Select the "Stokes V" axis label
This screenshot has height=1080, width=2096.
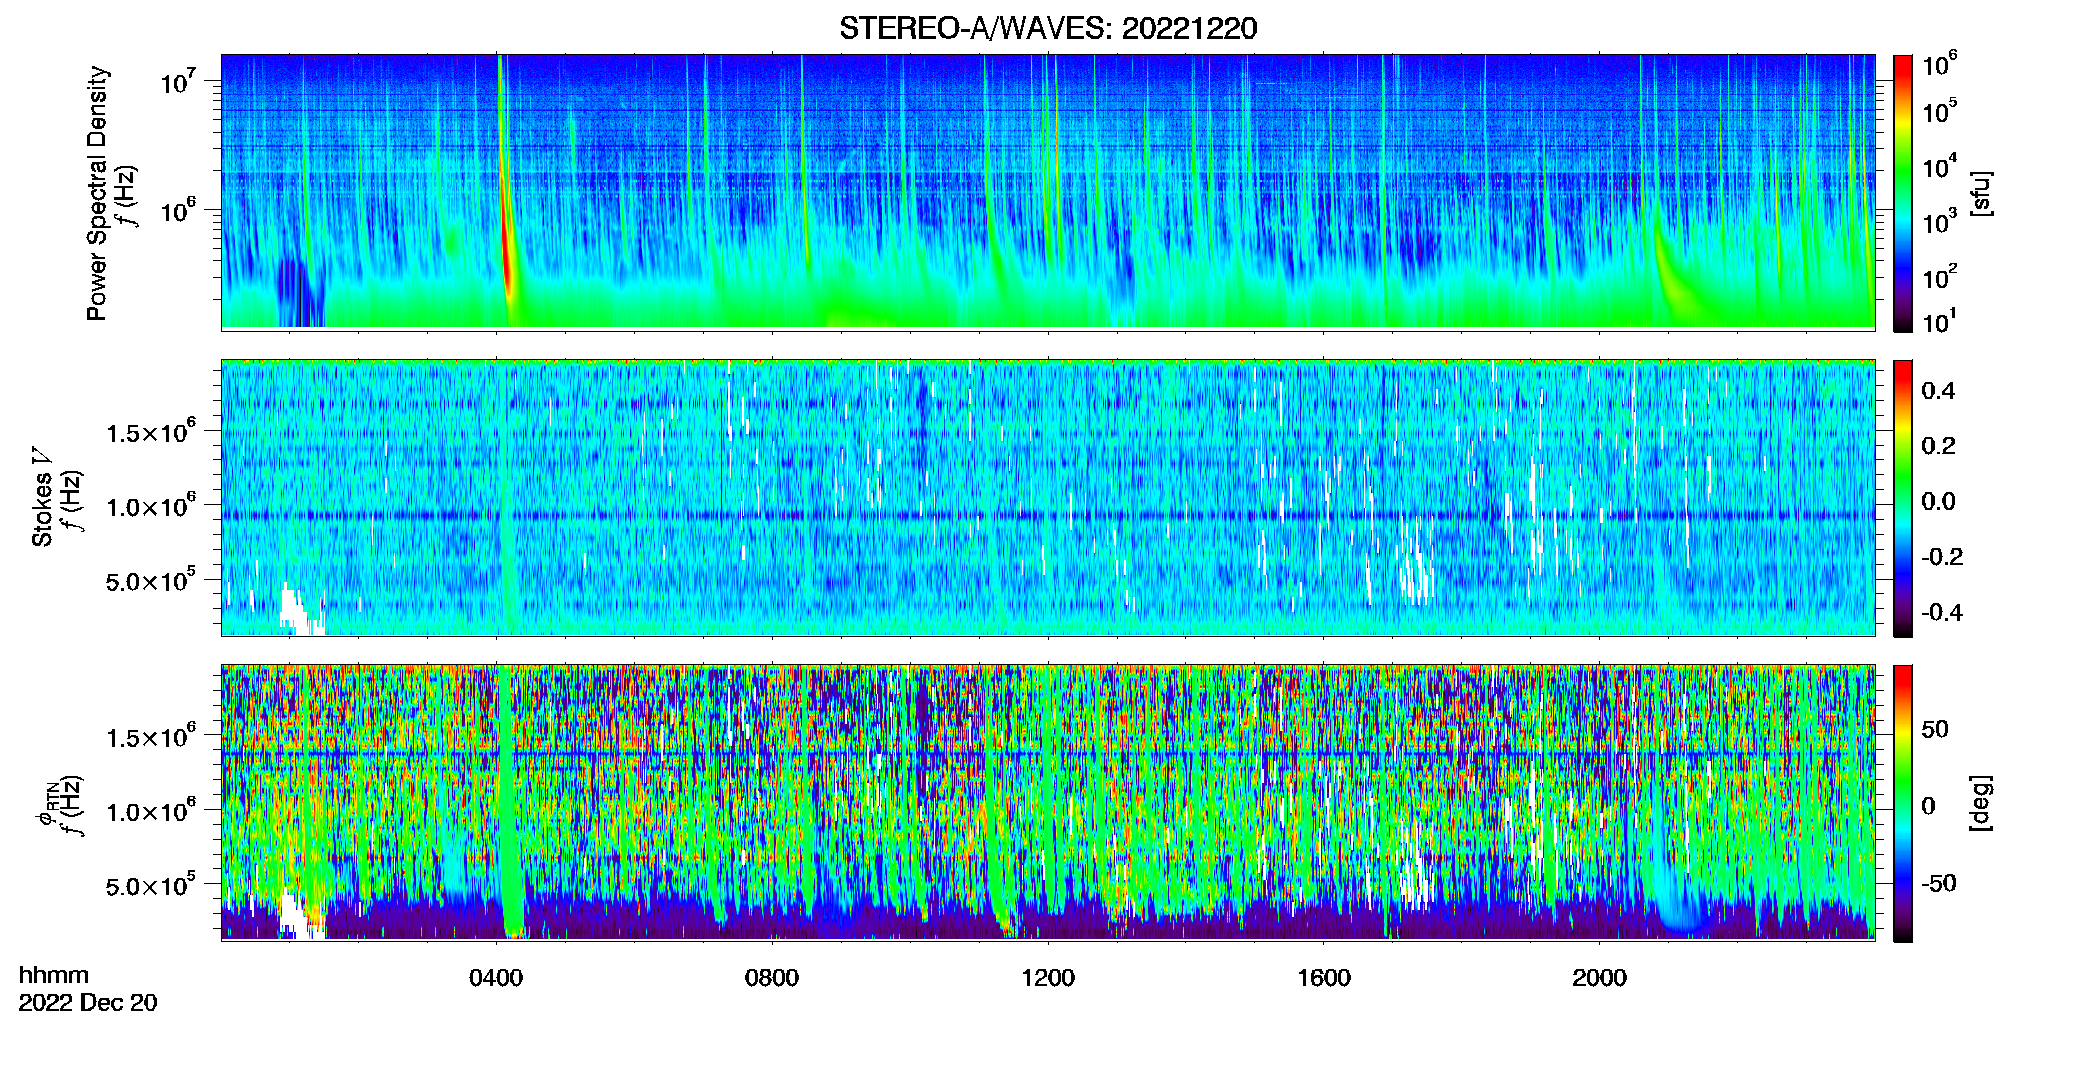coord(42,497)
